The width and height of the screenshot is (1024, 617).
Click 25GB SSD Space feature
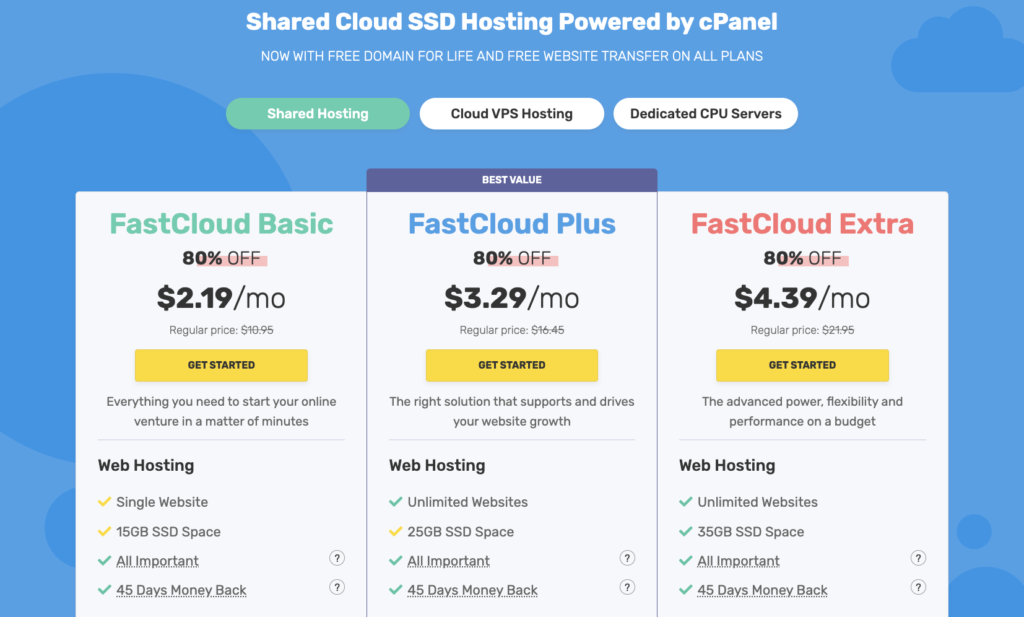tap(460, 531)
